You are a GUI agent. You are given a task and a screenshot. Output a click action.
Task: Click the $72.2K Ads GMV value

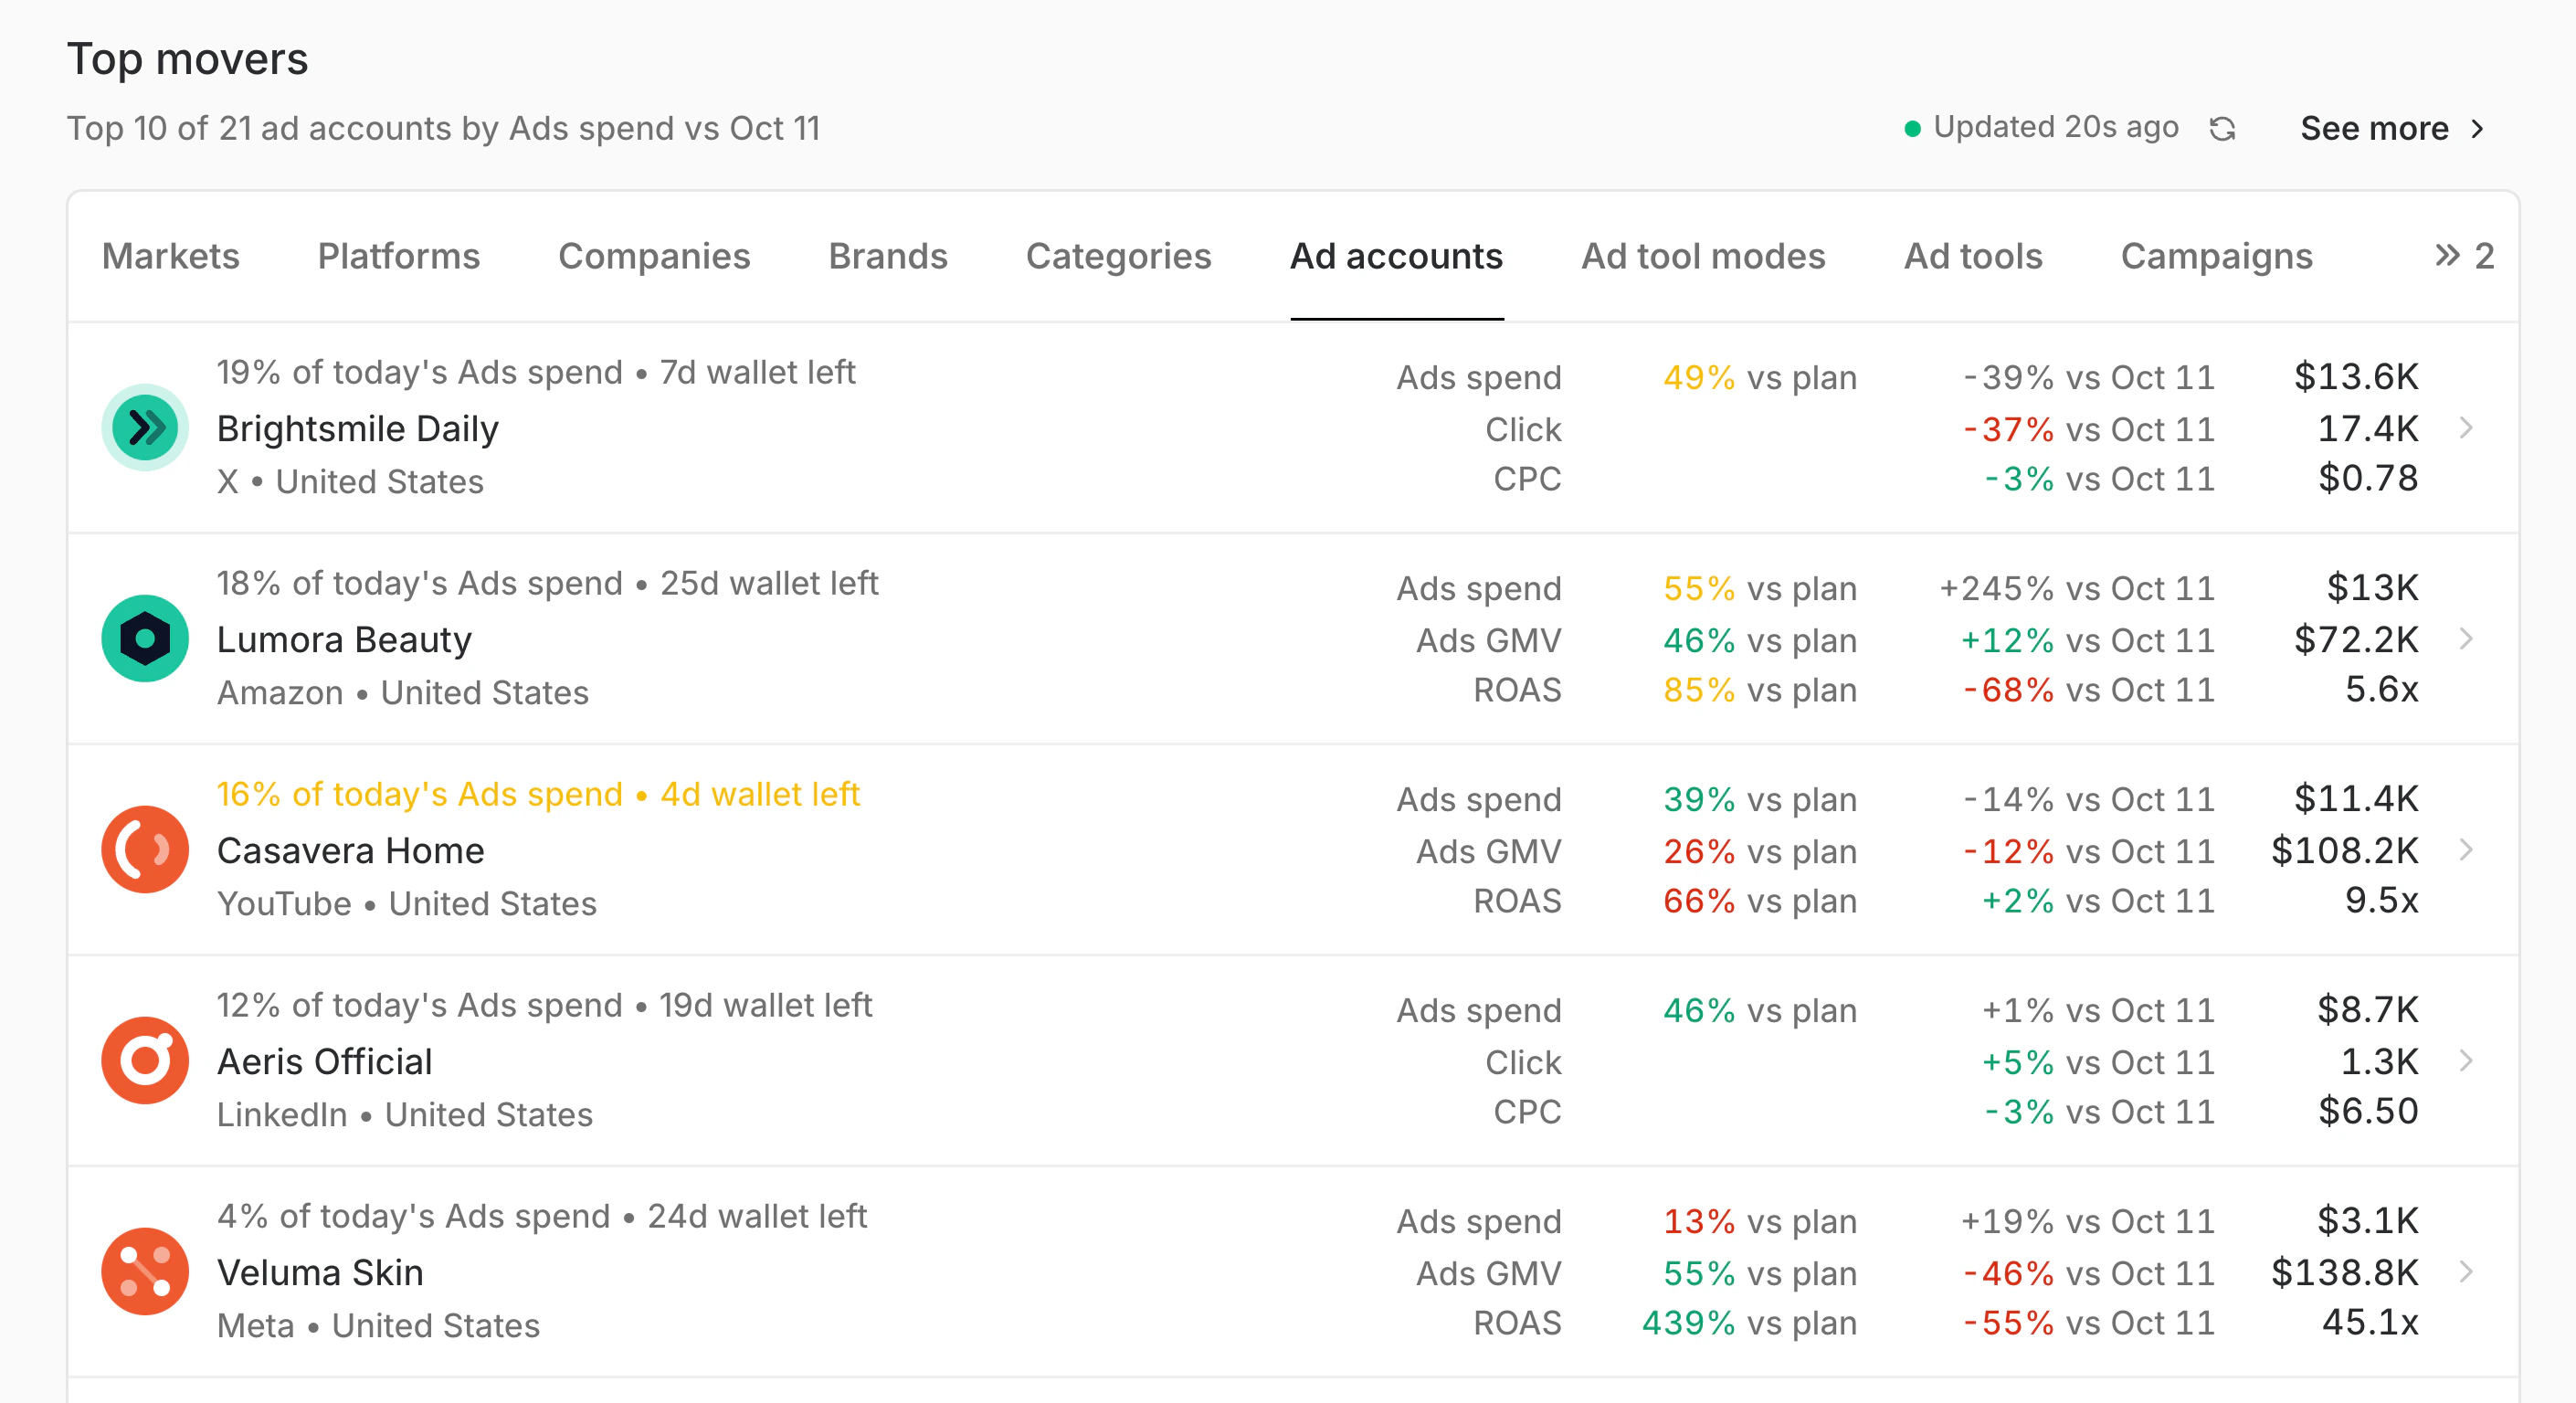[2356, 640]
